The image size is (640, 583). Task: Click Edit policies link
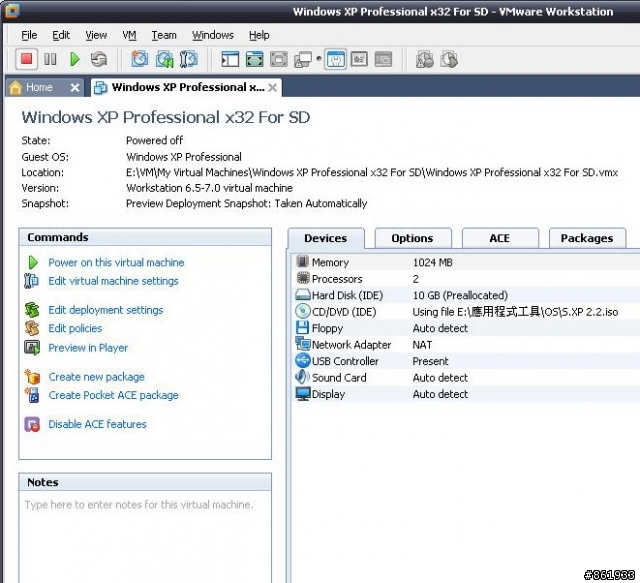75,329
